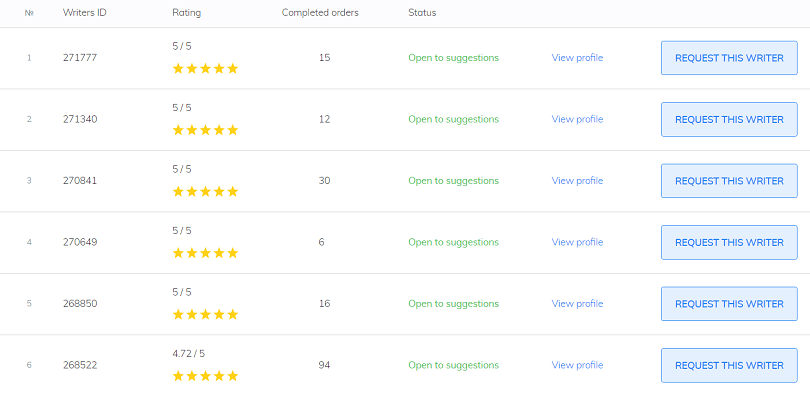Click the star rating for writer 271340
This screenshot has height=395, width=810.
205,130
